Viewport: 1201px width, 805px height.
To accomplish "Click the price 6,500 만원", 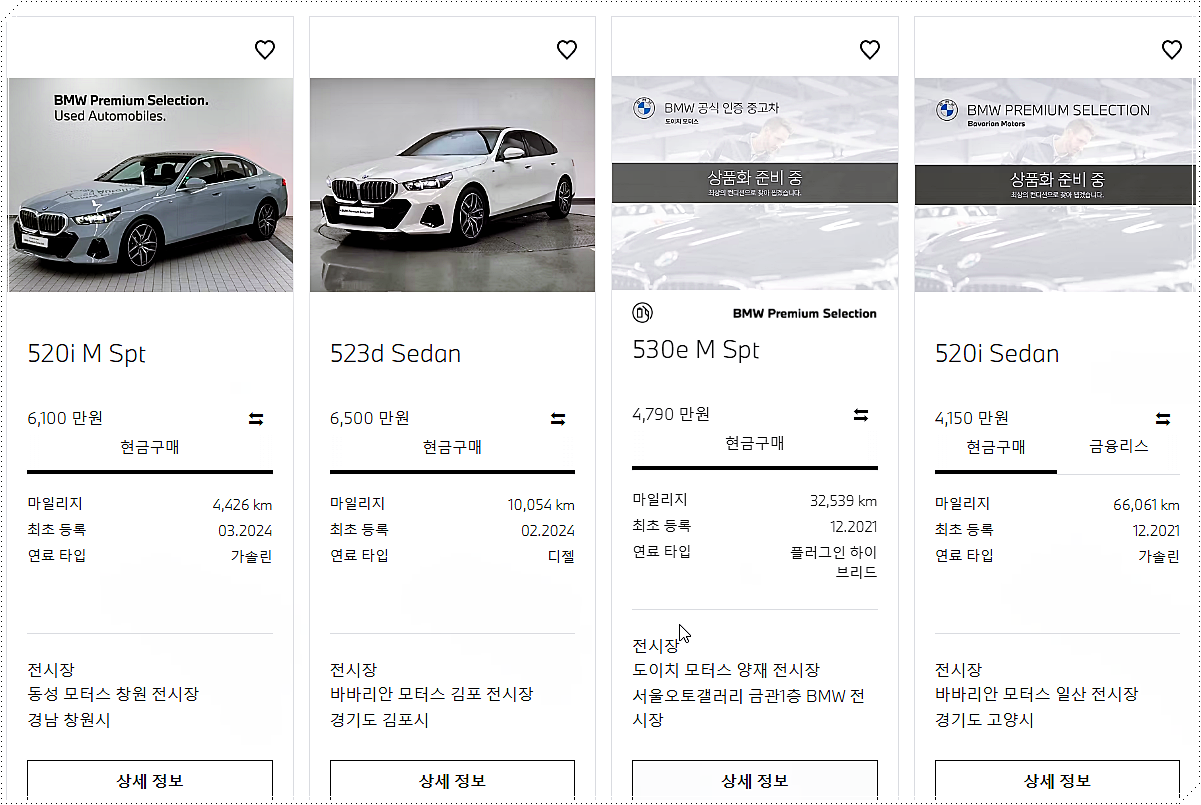I will click(x=369, y=418).
